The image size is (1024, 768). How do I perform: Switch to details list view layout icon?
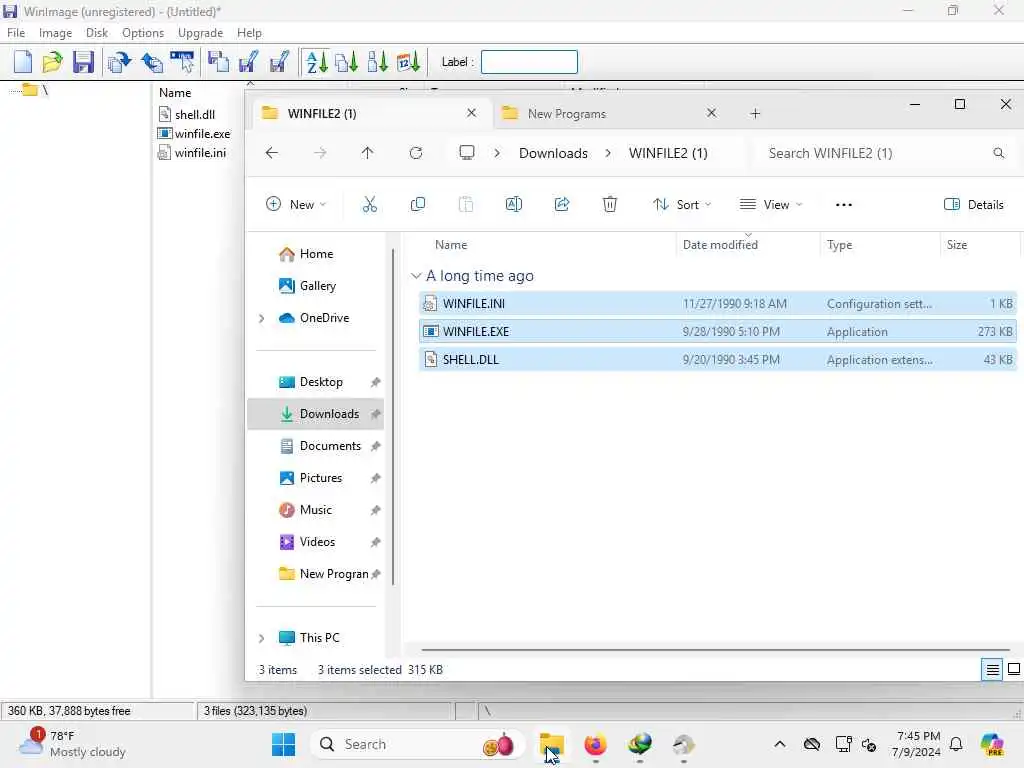(992, 669)
